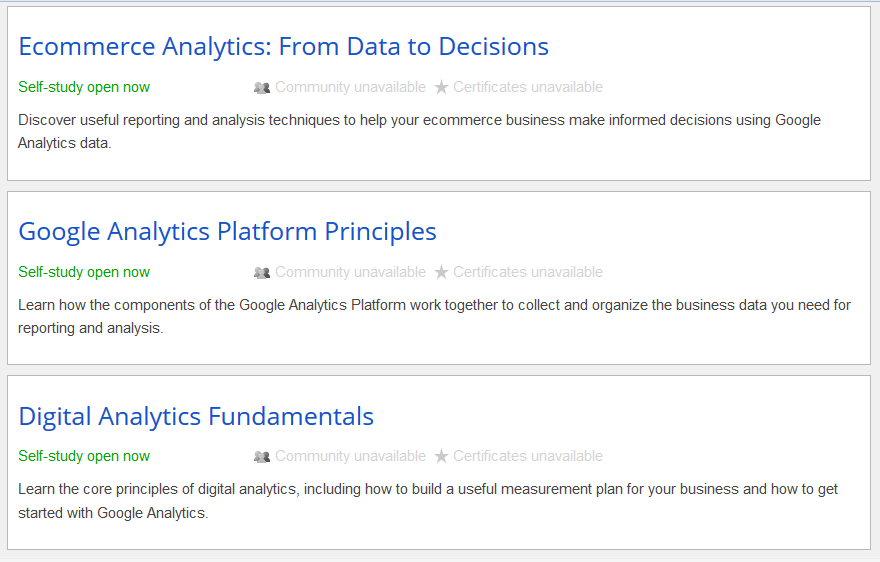Click community people icon for Ecommerce Analytics
This screenshot has width=880, height=562.
click(x=262, y=88)
